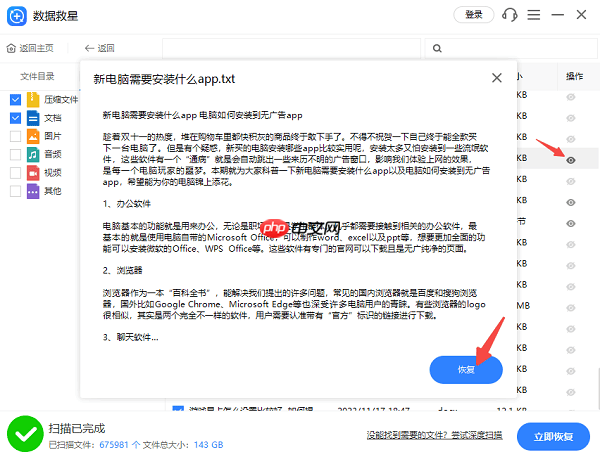Click the back arrow beside 返回

coord(89,48)
